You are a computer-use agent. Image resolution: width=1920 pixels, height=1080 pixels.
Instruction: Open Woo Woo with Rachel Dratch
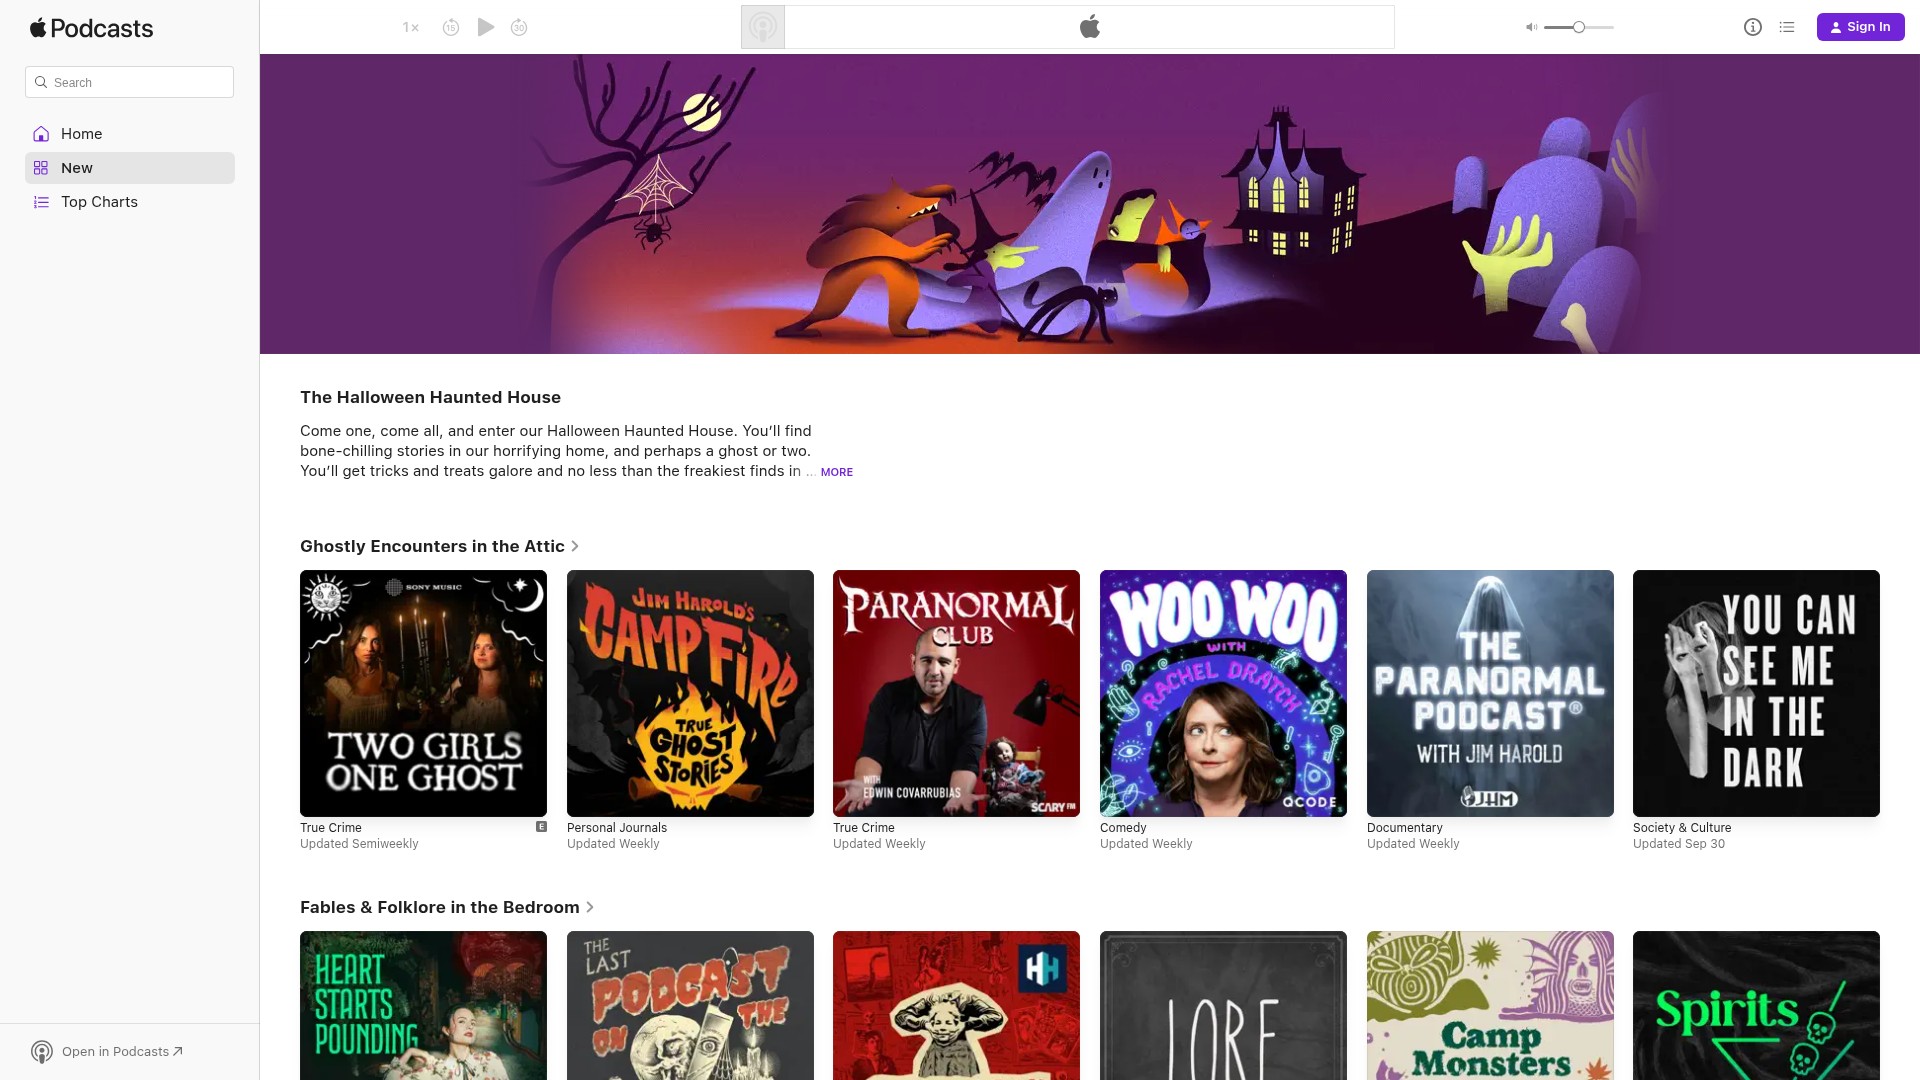1223,693
